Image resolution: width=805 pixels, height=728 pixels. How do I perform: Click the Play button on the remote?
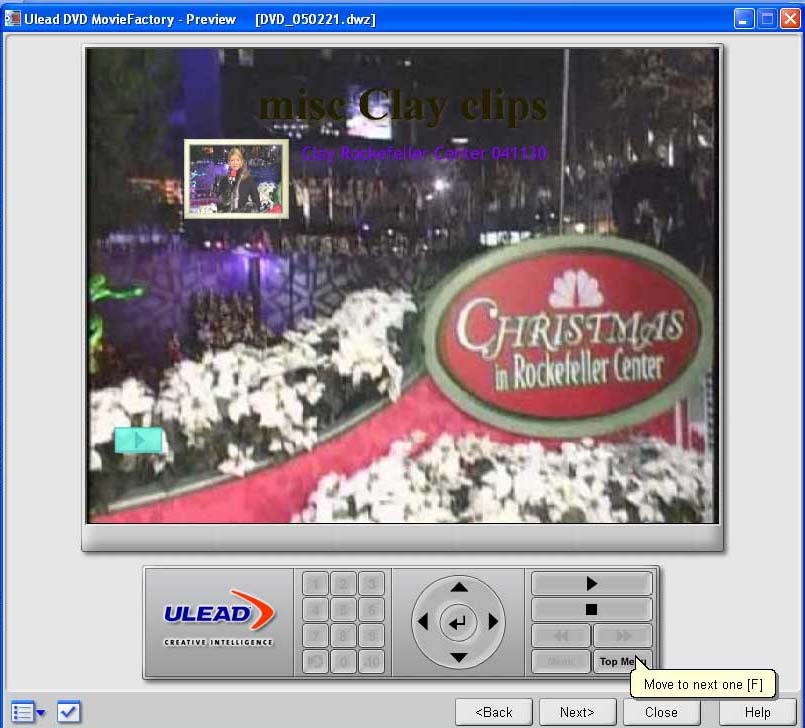point(591,583)
